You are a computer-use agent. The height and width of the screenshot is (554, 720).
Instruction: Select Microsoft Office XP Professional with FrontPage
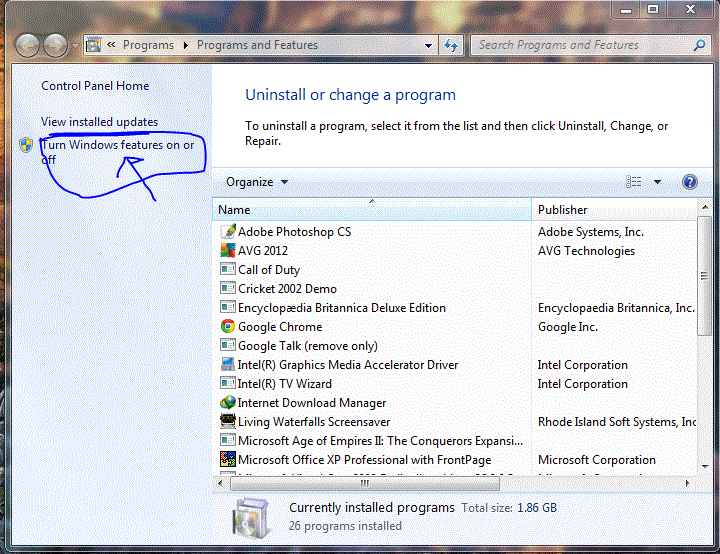[x=364, y=460]
